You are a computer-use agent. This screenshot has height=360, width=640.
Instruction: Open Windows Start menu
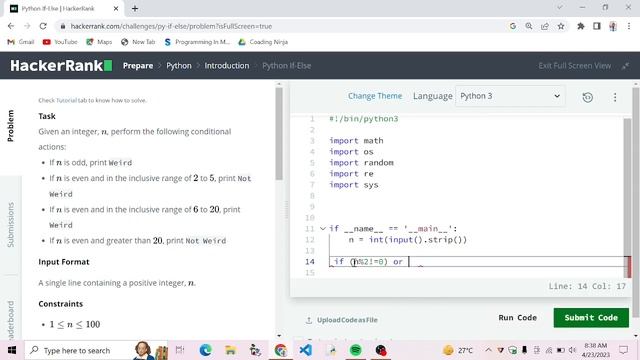tap(12, 350)
